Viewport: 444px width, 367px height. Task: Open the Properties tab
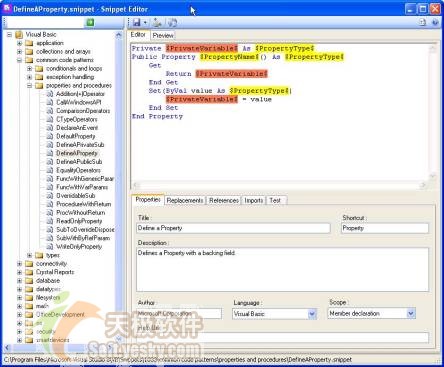click(148, 199)
